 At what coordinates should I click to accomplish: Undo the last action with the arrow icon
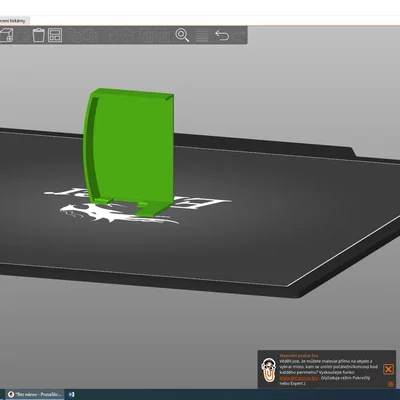(222, 35)
